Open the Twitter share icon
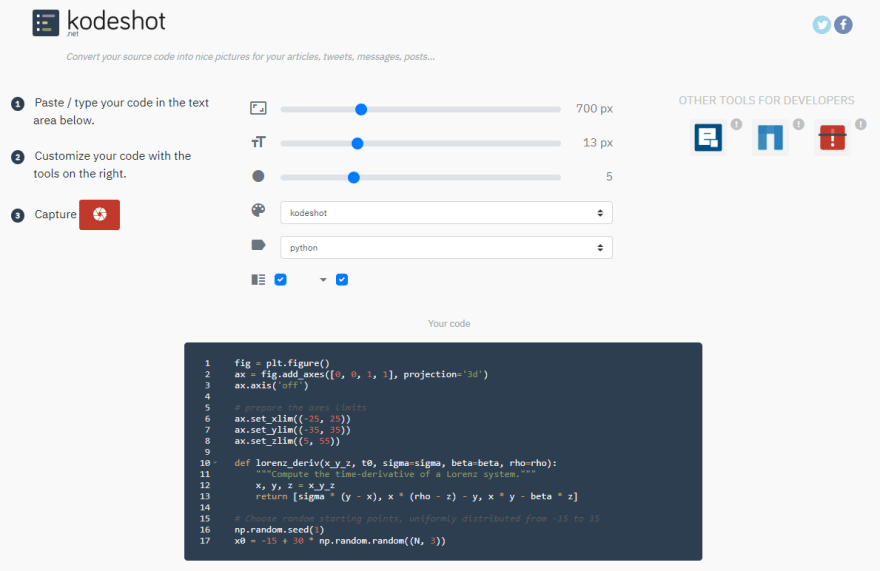The image size is (880, 571). (822, 25)
